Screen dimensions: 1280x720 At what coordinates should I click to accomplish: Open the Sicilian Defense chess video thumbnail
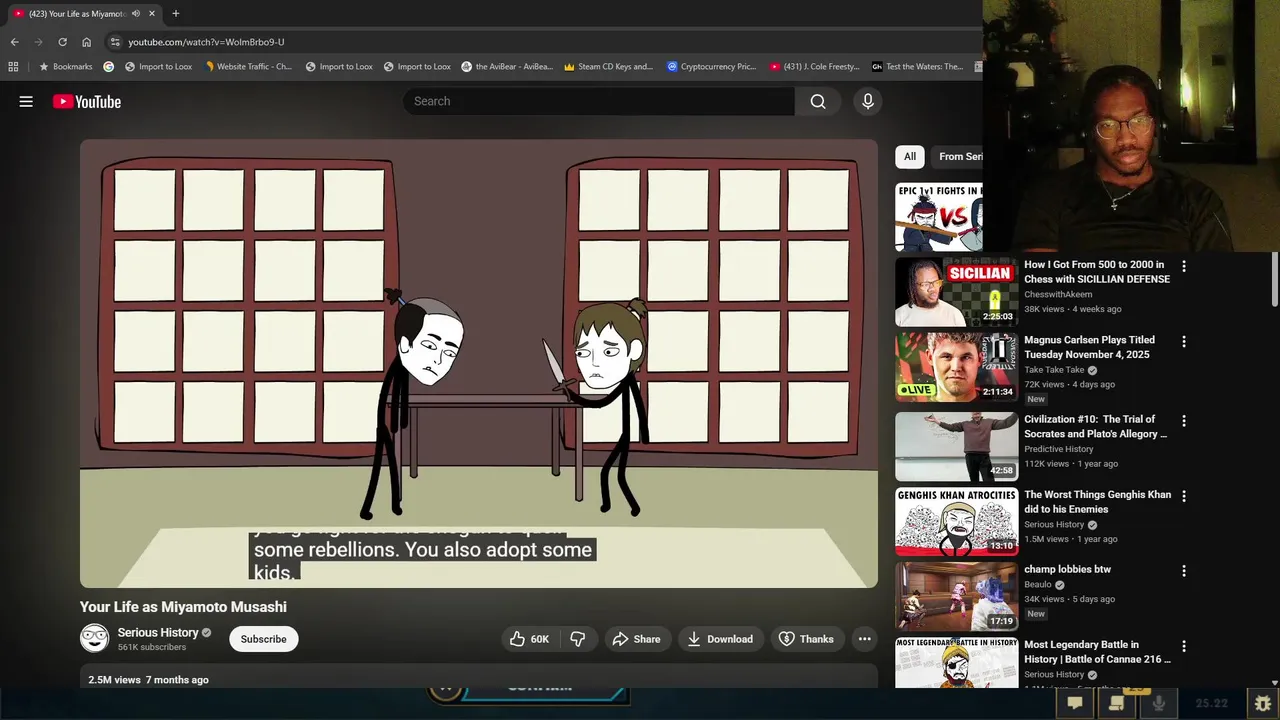coord(956,292)
